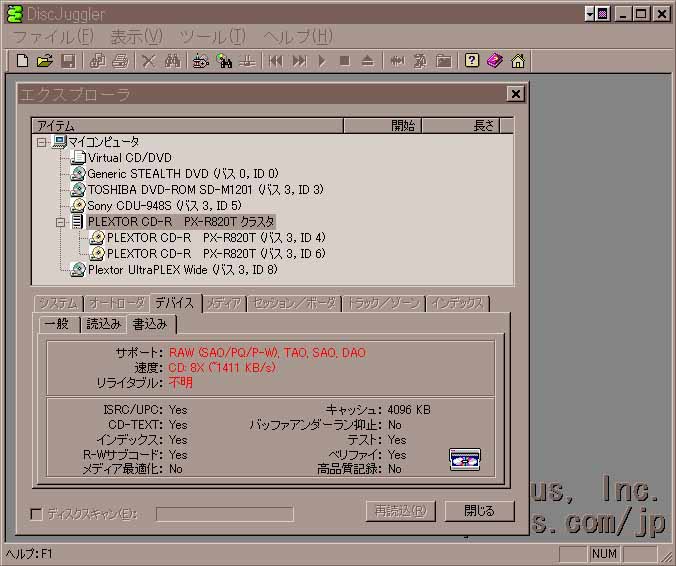Screen dimensions: 676x566
Task: Click the title bar window-mode icon button
Action: click(603, 14)
